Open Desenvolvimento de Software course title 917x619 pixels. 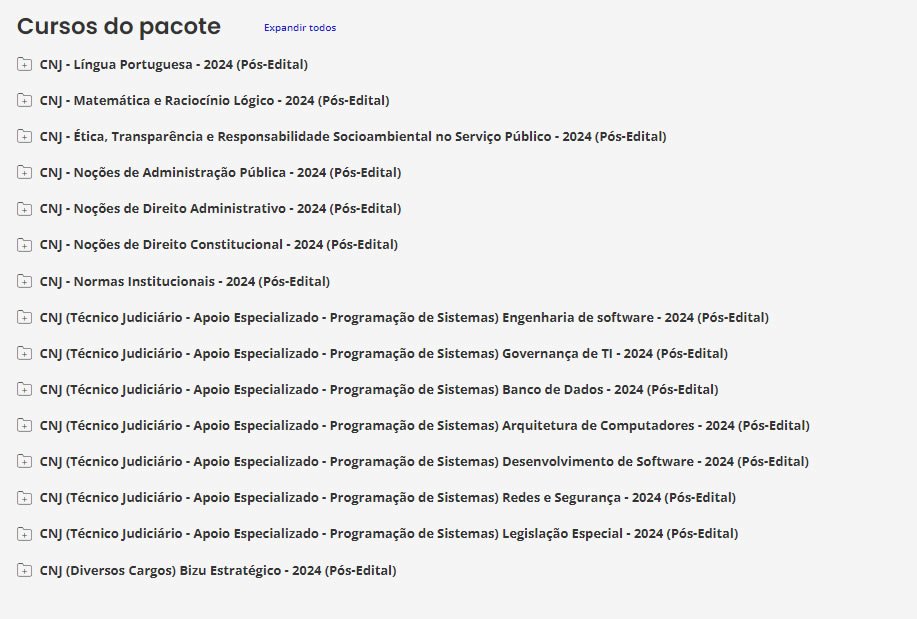[424, 462]
